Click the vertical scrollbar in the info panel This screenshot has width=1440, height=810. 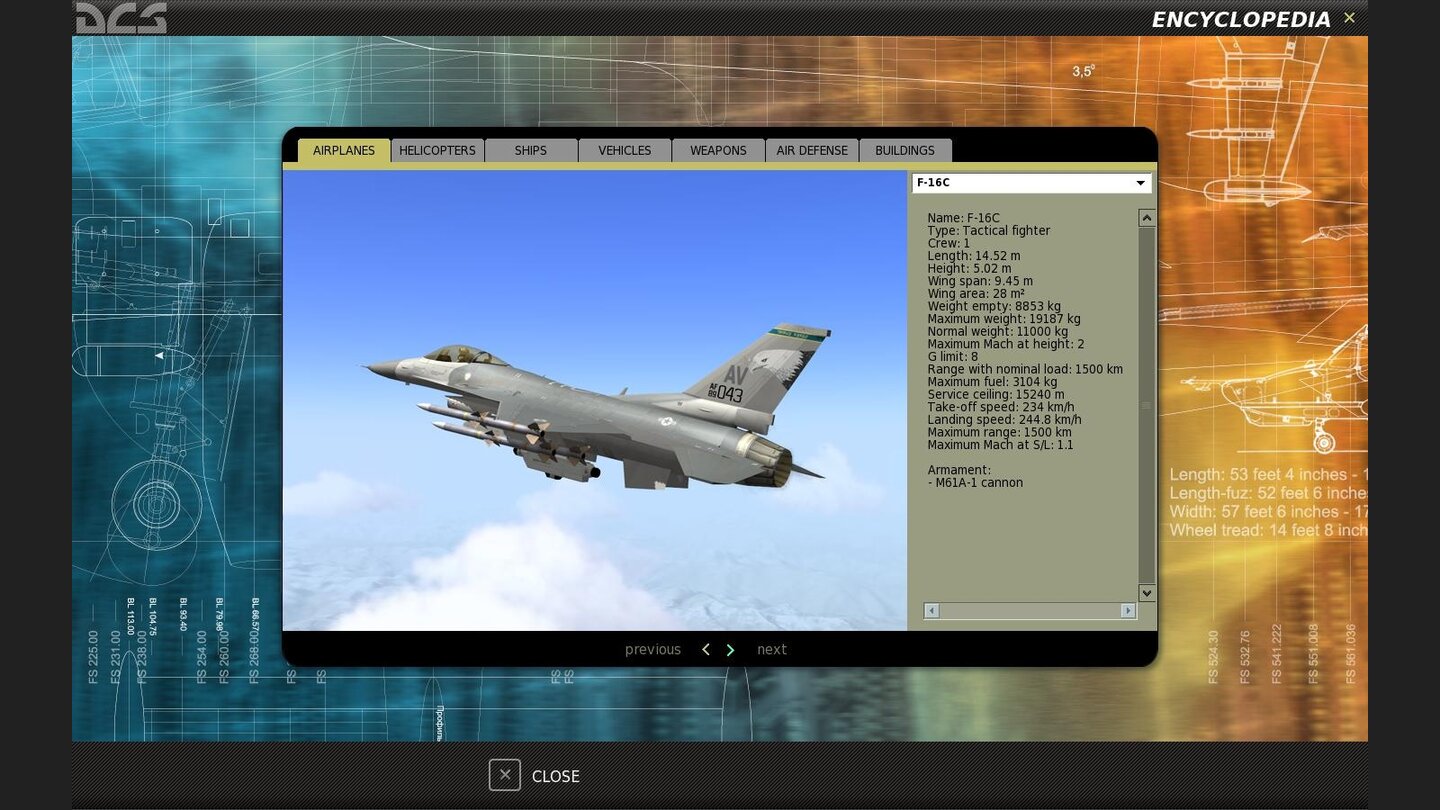pyautogui.click(x=1147, y=405)
